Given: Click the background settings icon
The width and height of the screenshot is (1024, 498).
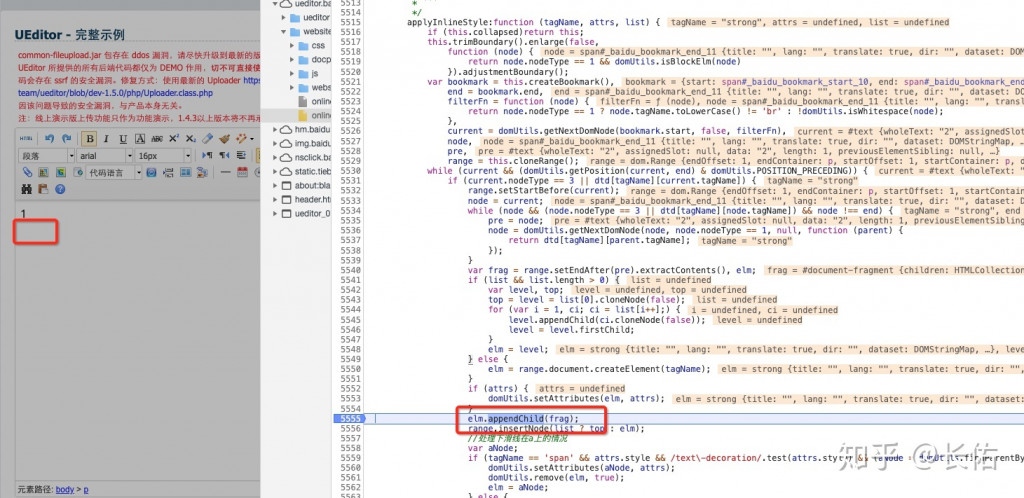Looking at the screenshot, I should click(x=202, y=172).
